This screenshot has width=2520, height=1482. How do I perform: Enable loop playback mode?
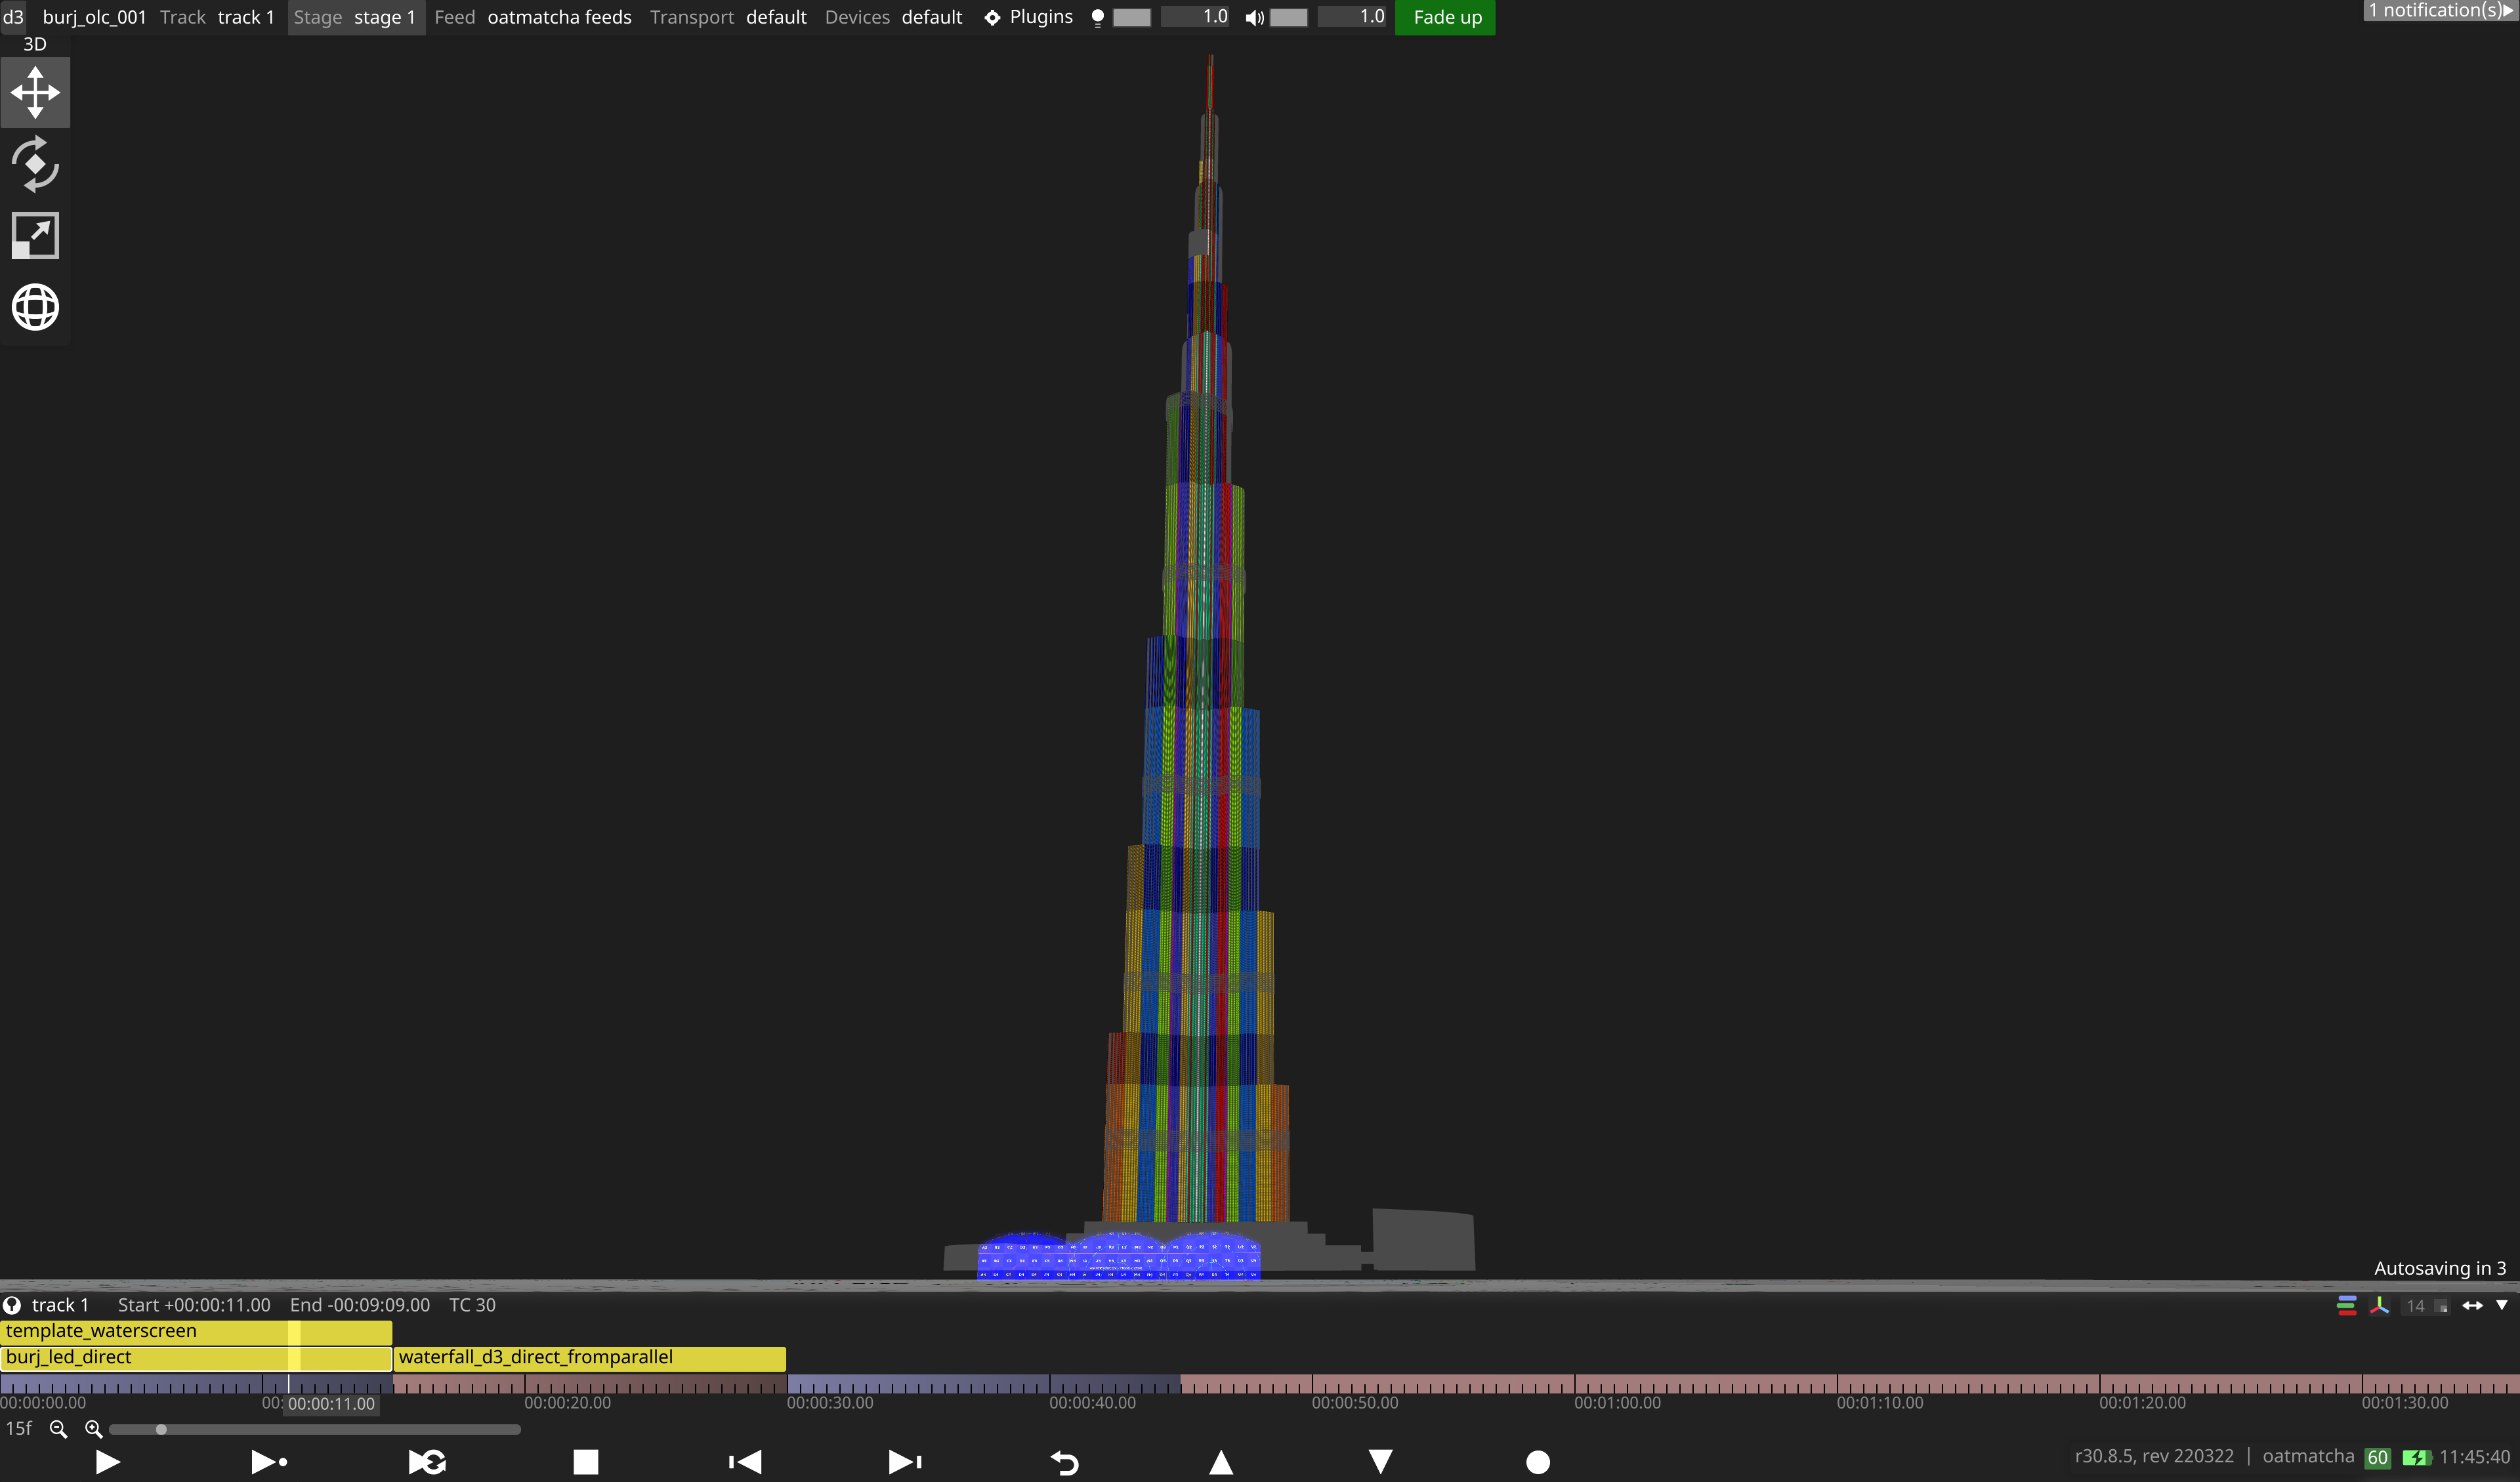427,1461
